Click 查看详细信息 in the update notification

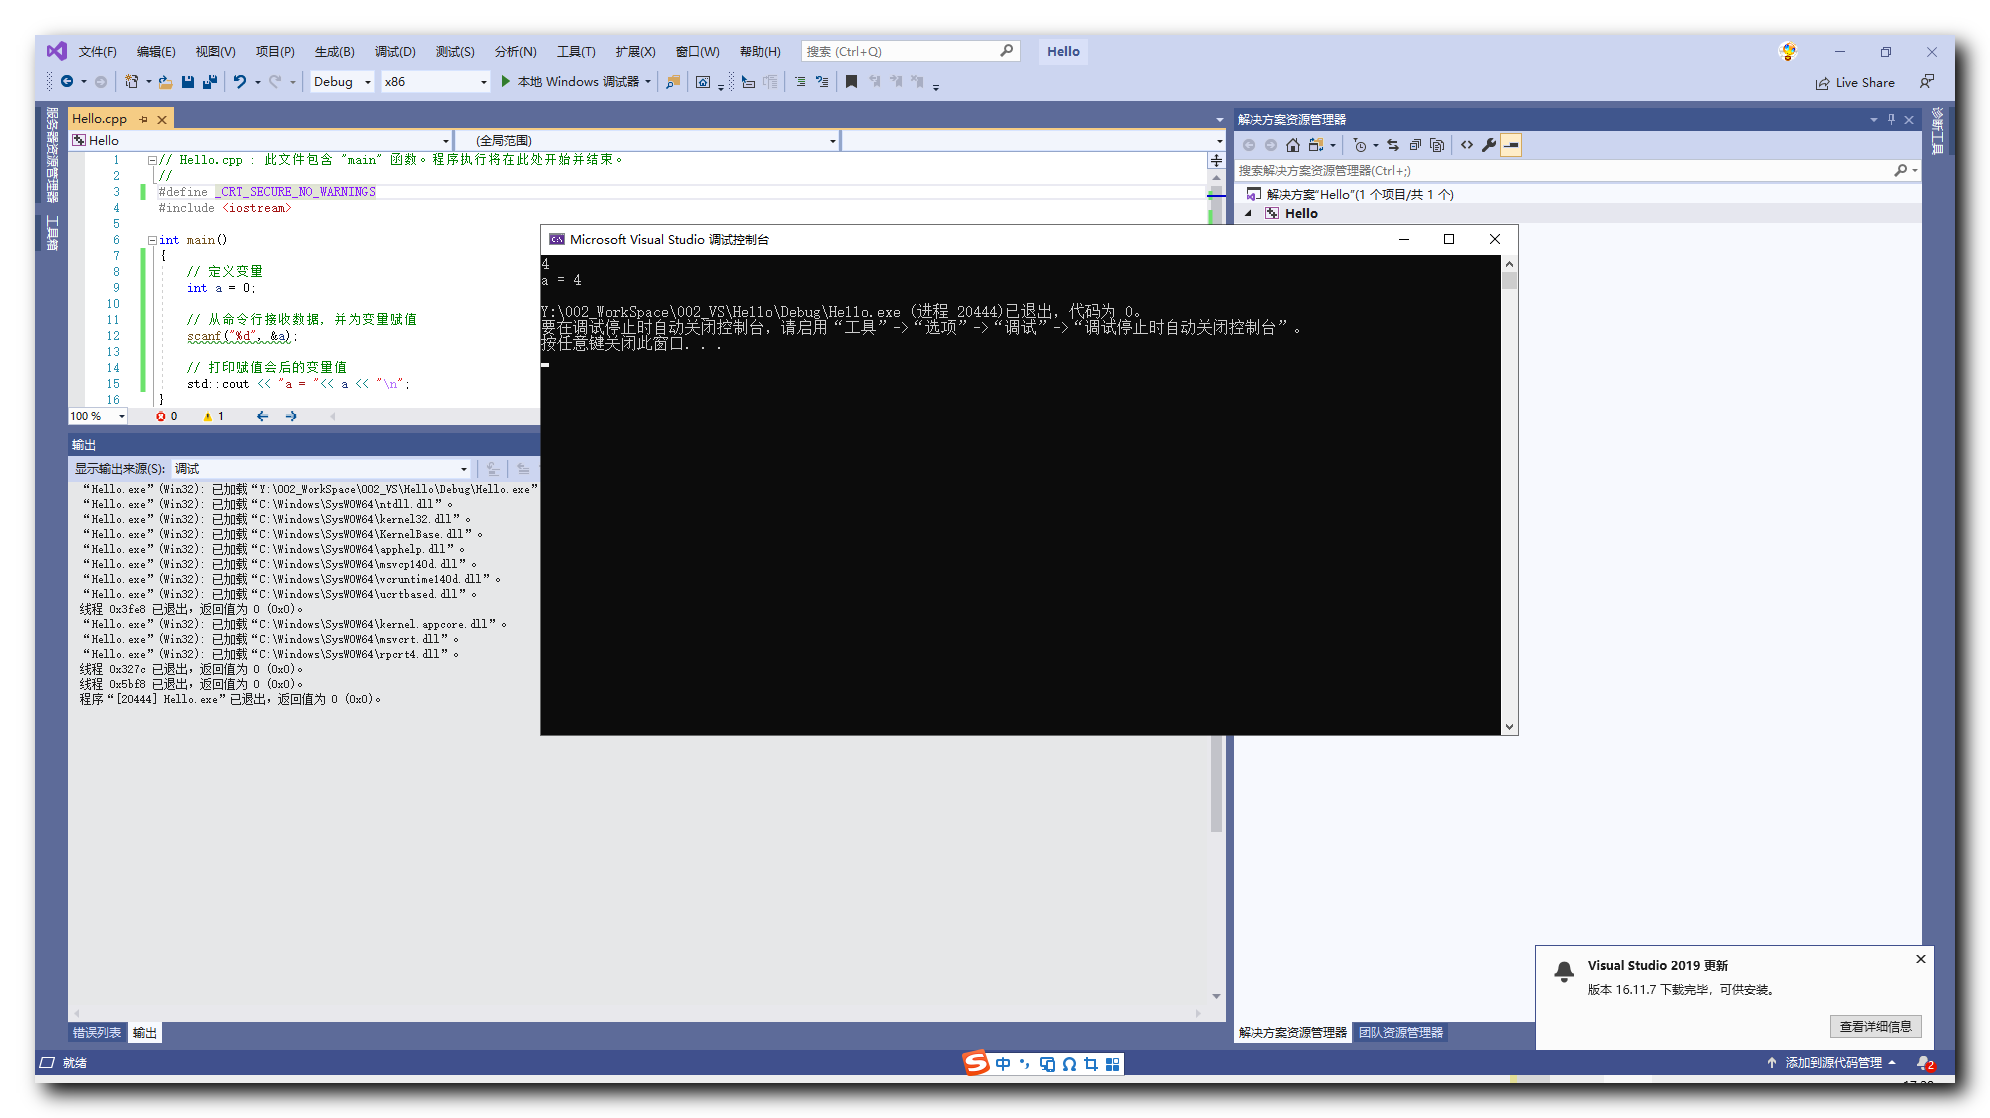coord(1875,1026)
